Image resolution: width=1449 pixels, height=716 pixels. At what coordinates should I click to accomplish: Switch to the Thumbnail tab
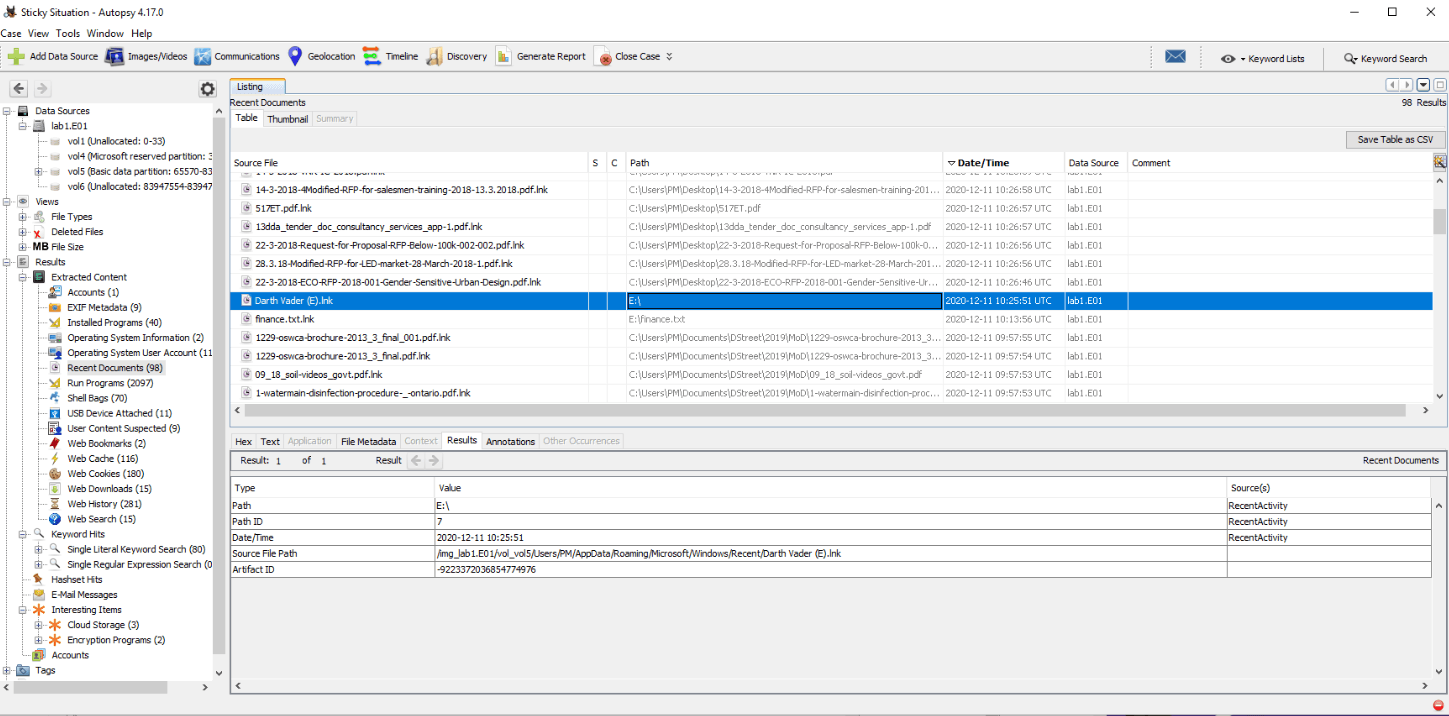[287, 119]
